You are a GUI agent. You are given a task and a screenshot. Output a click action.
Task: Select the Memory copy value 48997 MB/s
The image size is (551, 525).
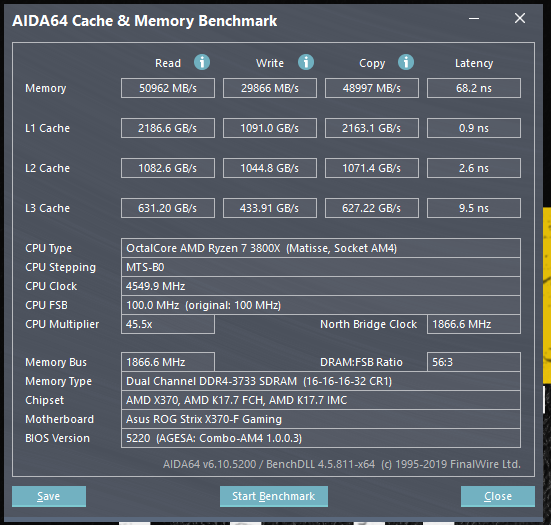pyautogui.click(x=372, y=88)
